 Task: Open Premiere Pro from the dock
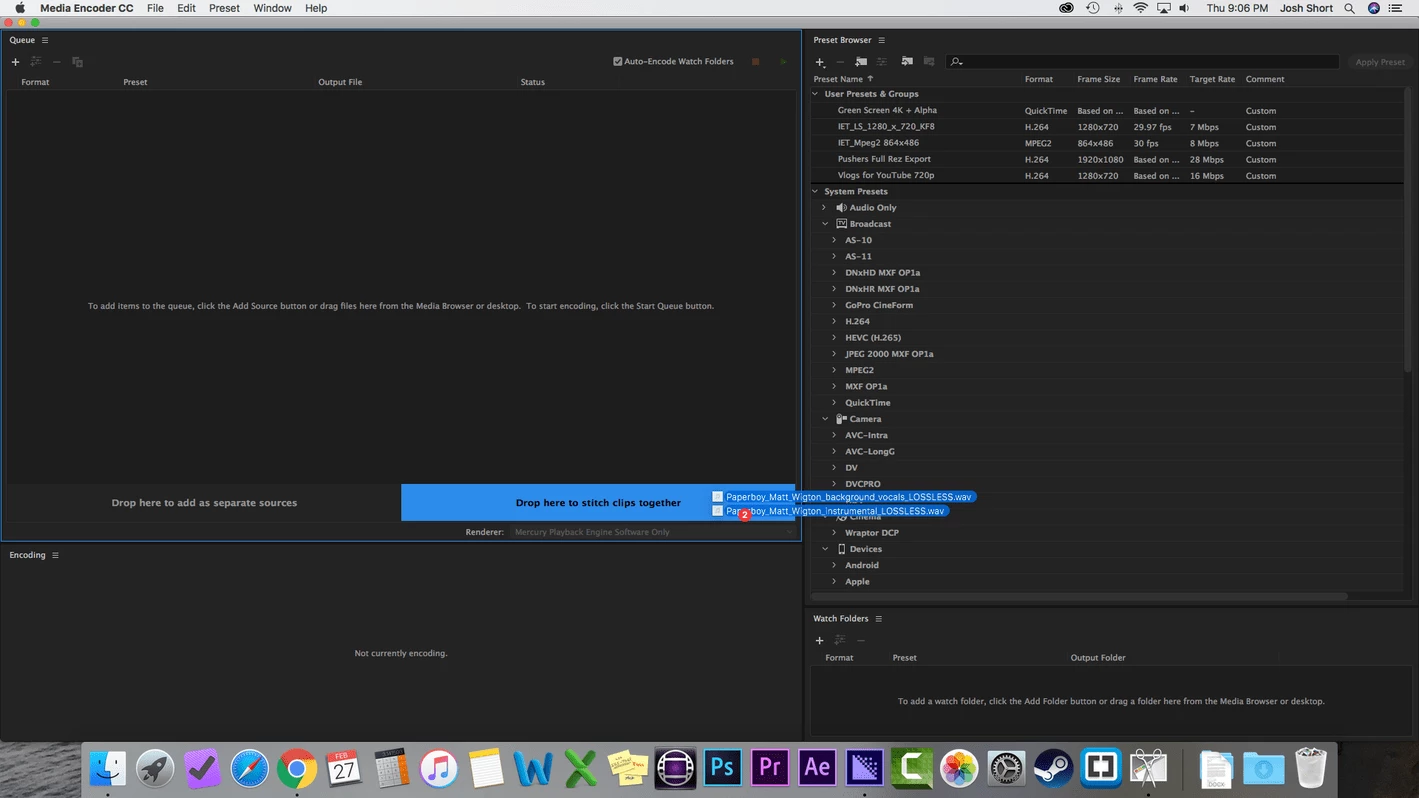click(770, 768)
